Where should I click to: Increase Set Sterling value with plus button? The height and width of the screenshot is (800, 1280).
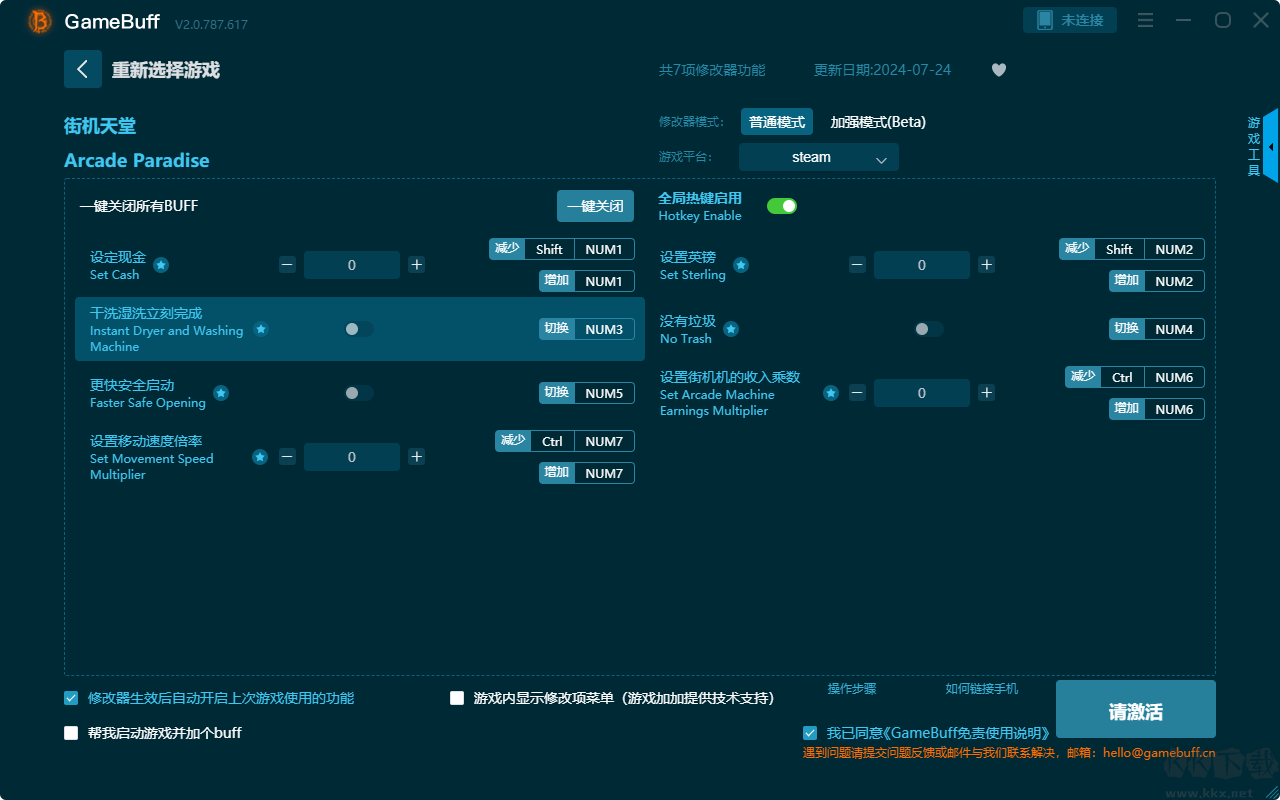pos(987,265)
